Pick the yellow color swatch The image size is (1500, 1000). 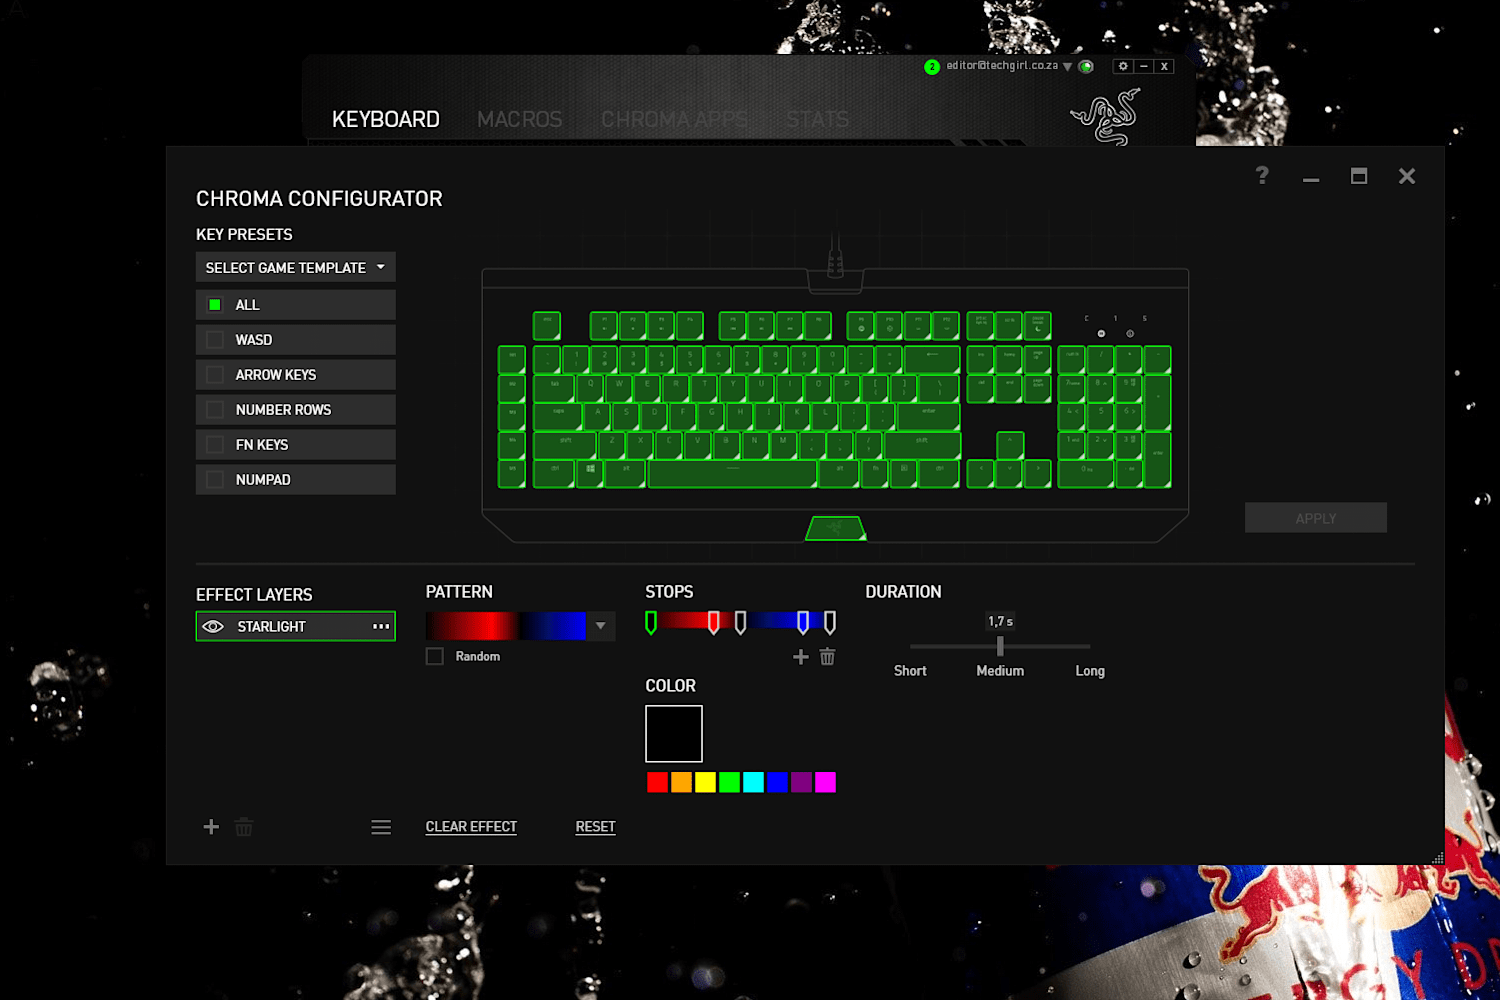coord(705,782)
